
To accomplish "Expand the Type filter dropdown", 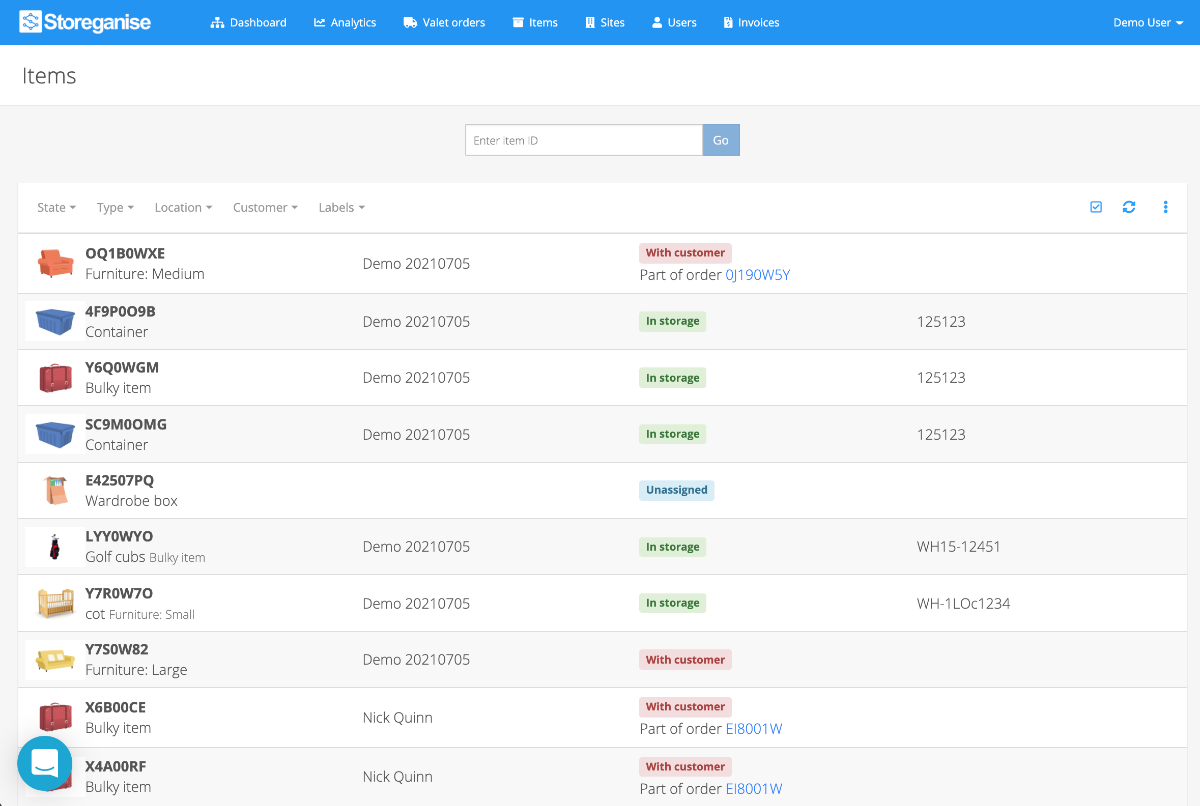I will click(115, 208).
